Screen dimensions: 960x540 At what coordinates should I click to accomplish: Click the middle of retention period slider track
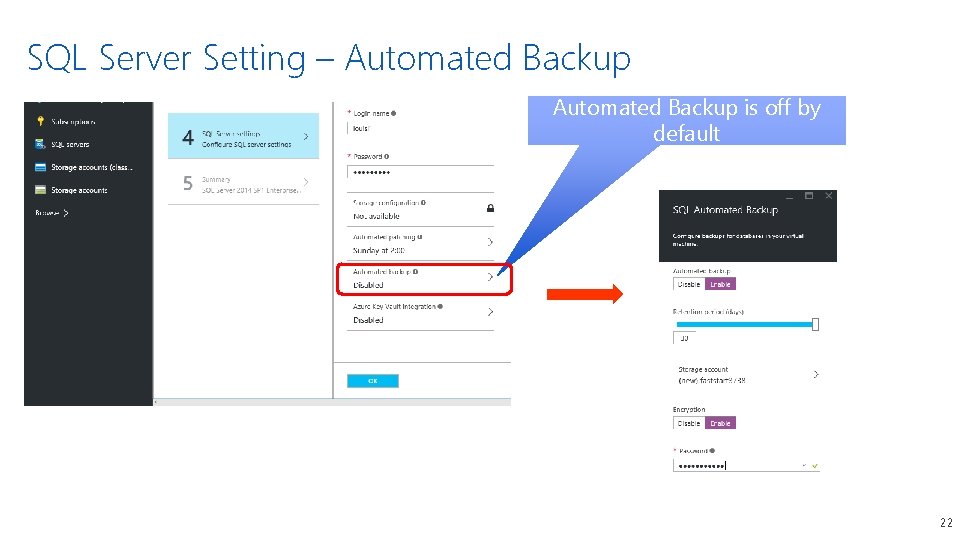pos(744,324)
